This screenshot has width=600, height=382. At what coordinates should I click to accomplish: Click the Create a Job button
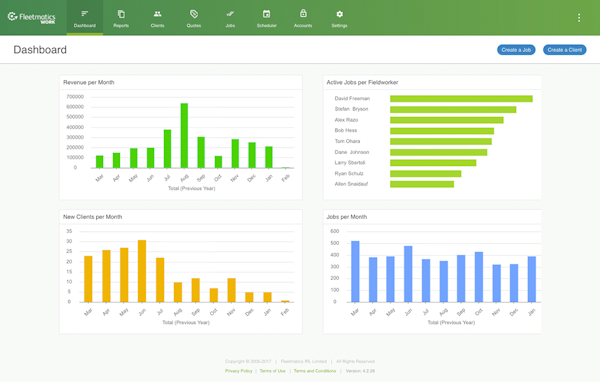point(516,50)
